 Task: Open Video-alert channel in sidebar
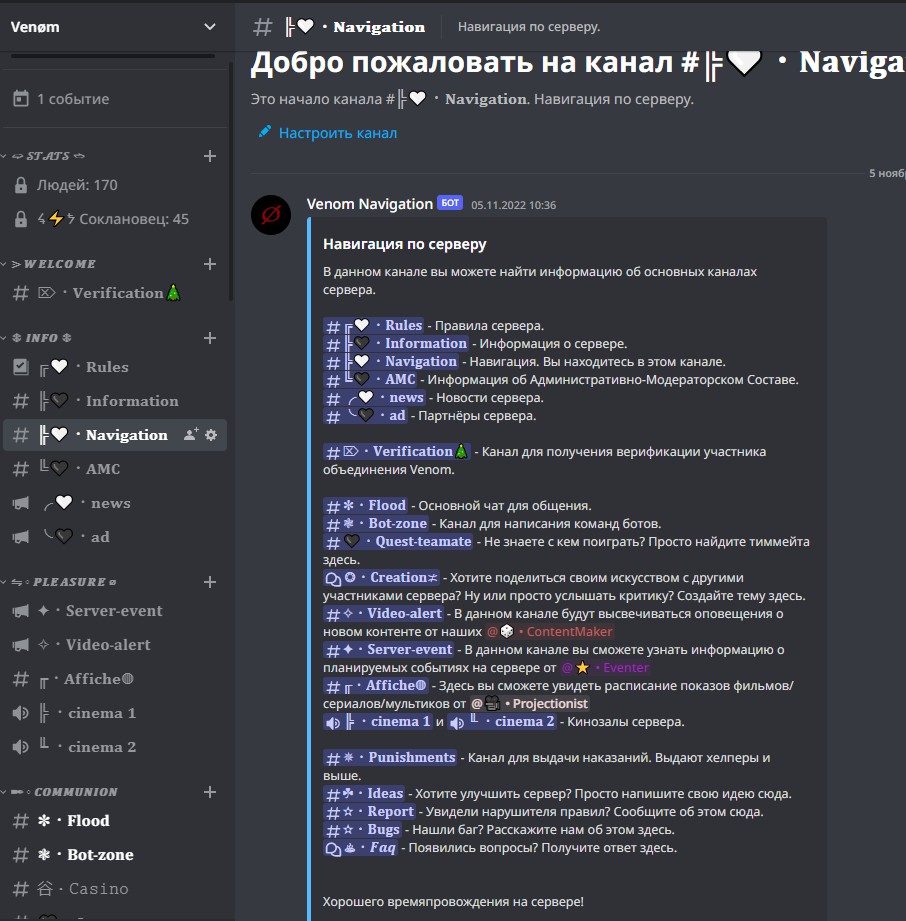click(x=115, y=645)
